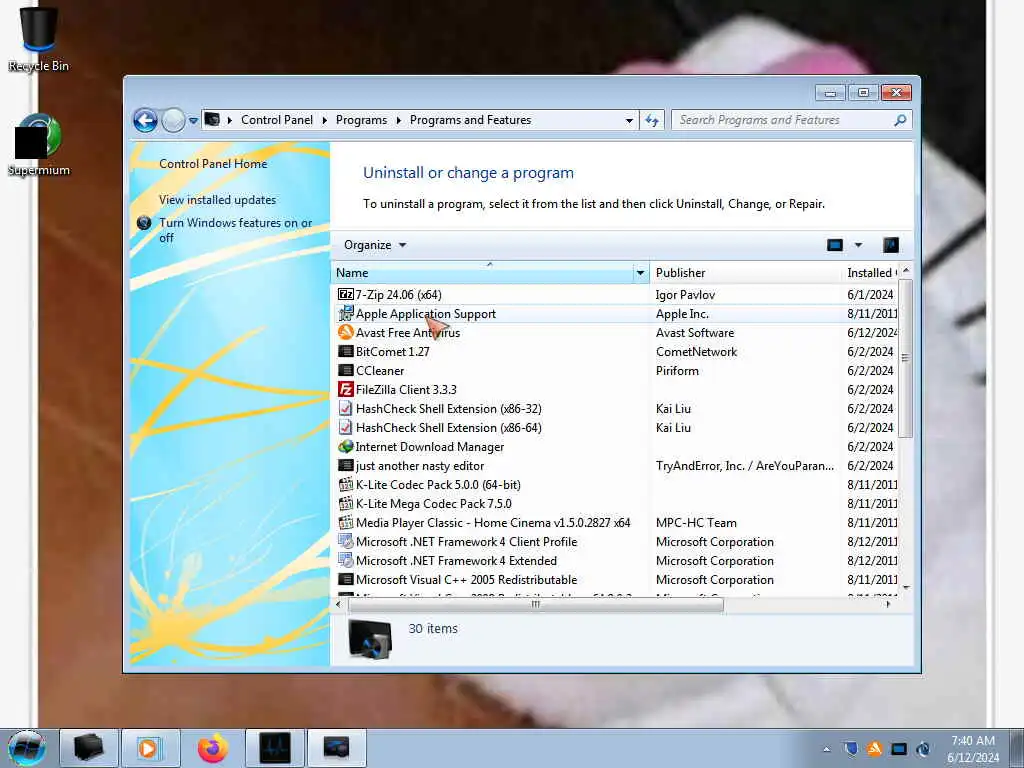Open the recent pages dropdown arrow

point(193,121)
